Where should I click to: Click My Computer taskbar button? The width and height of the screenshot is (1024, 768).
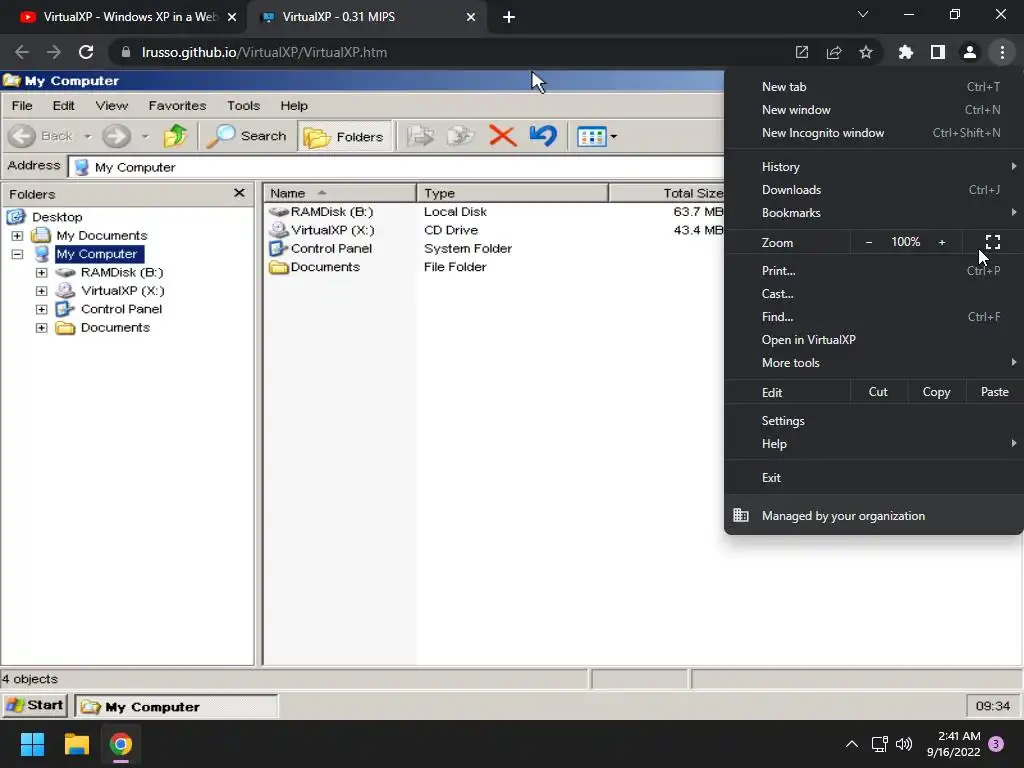176,707
